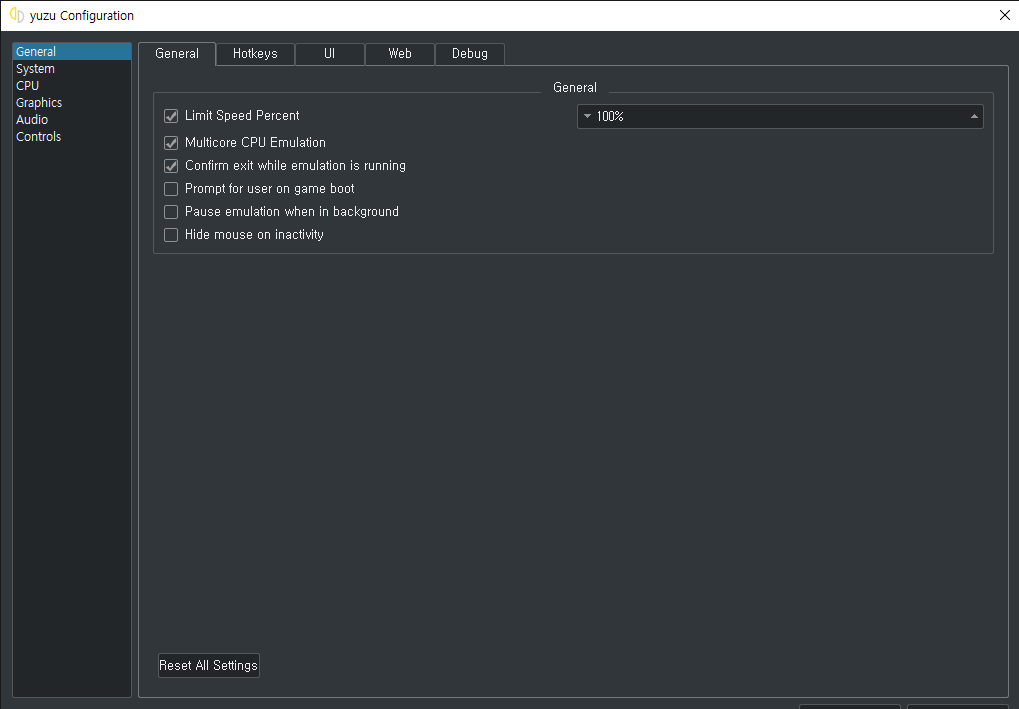Open System settings in sidebar
Viewport: 1019px width, 709px height.
click(71, 68)
